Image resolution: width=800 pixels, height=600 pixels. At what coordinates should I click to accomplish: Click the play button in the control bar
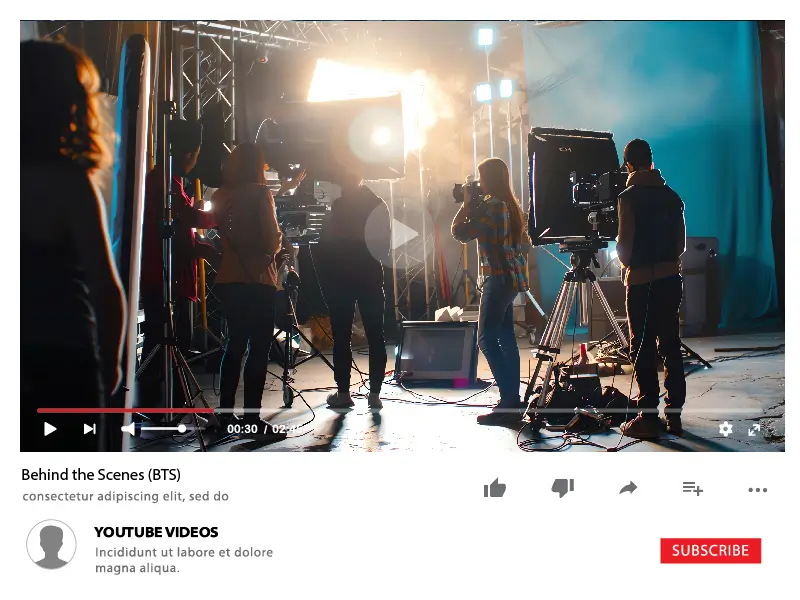coord(50,429)
